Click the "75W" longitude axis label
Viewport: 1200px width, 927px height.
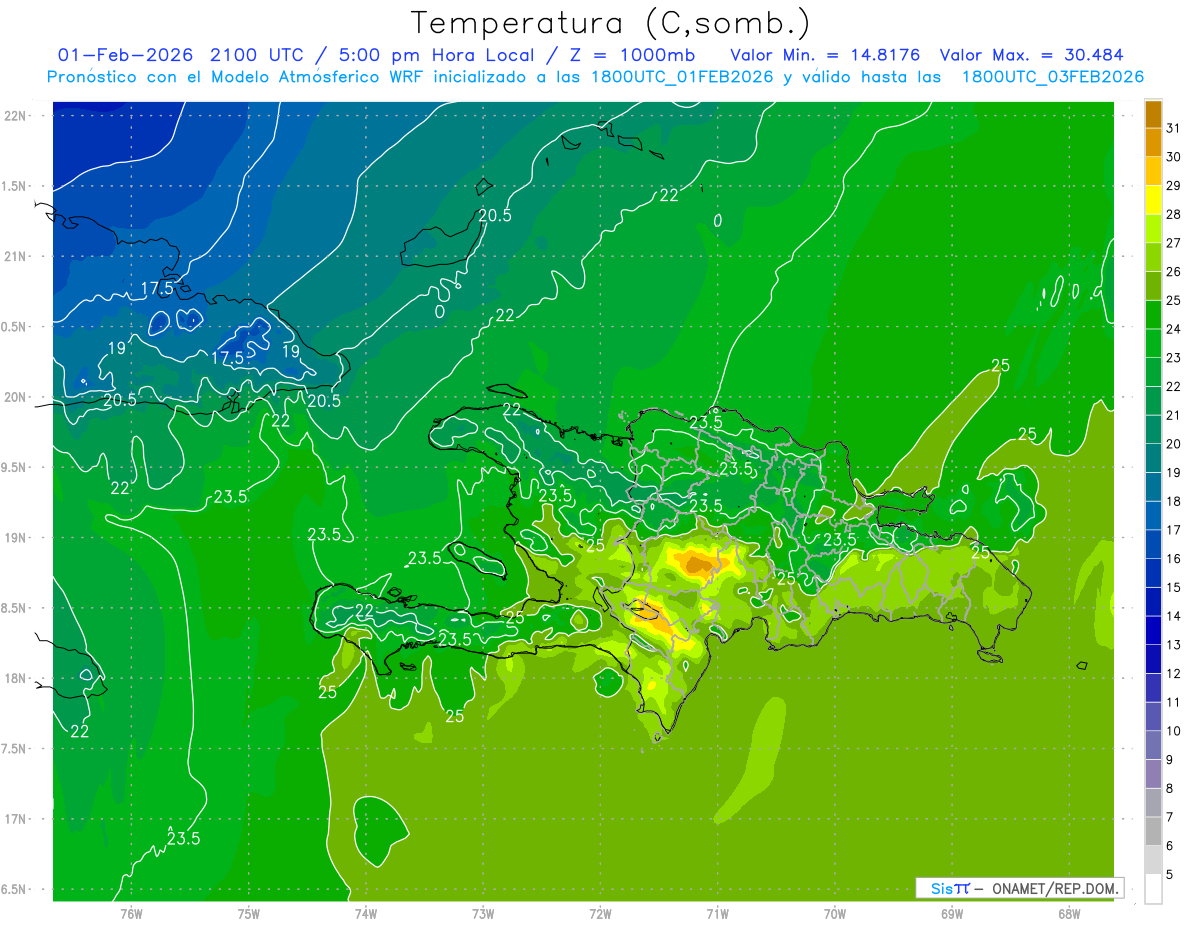pos(249,913)
